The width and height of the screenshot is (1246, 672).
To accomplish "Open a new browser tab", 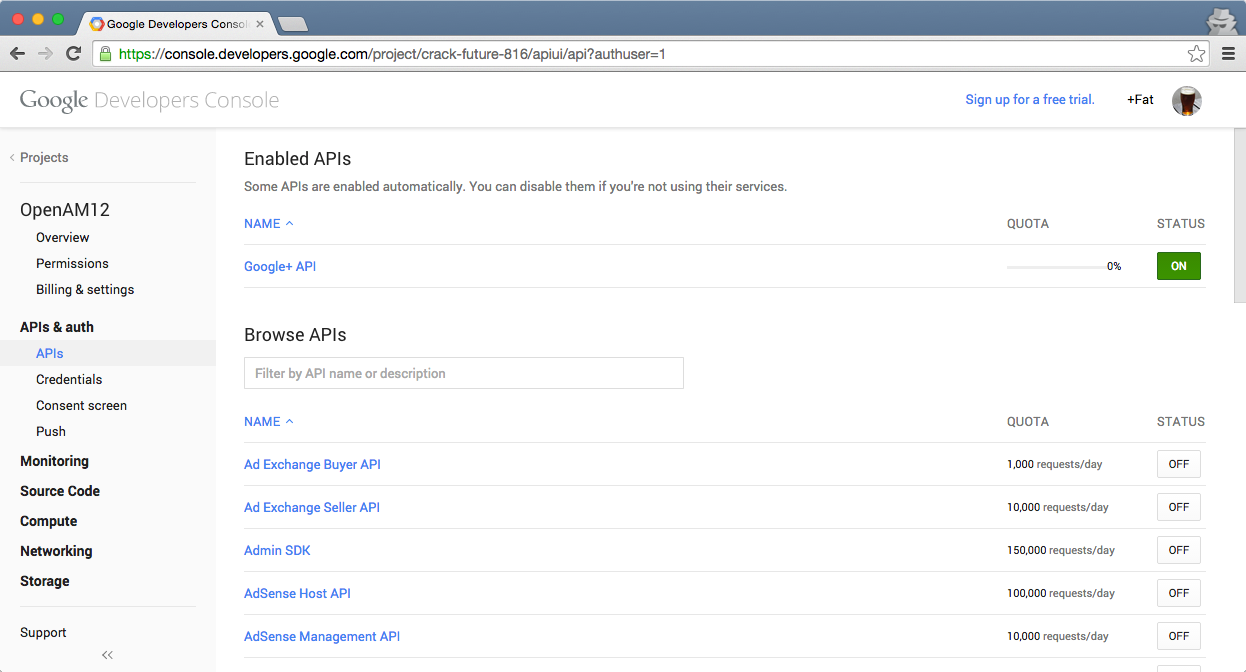I will [292, 24].
